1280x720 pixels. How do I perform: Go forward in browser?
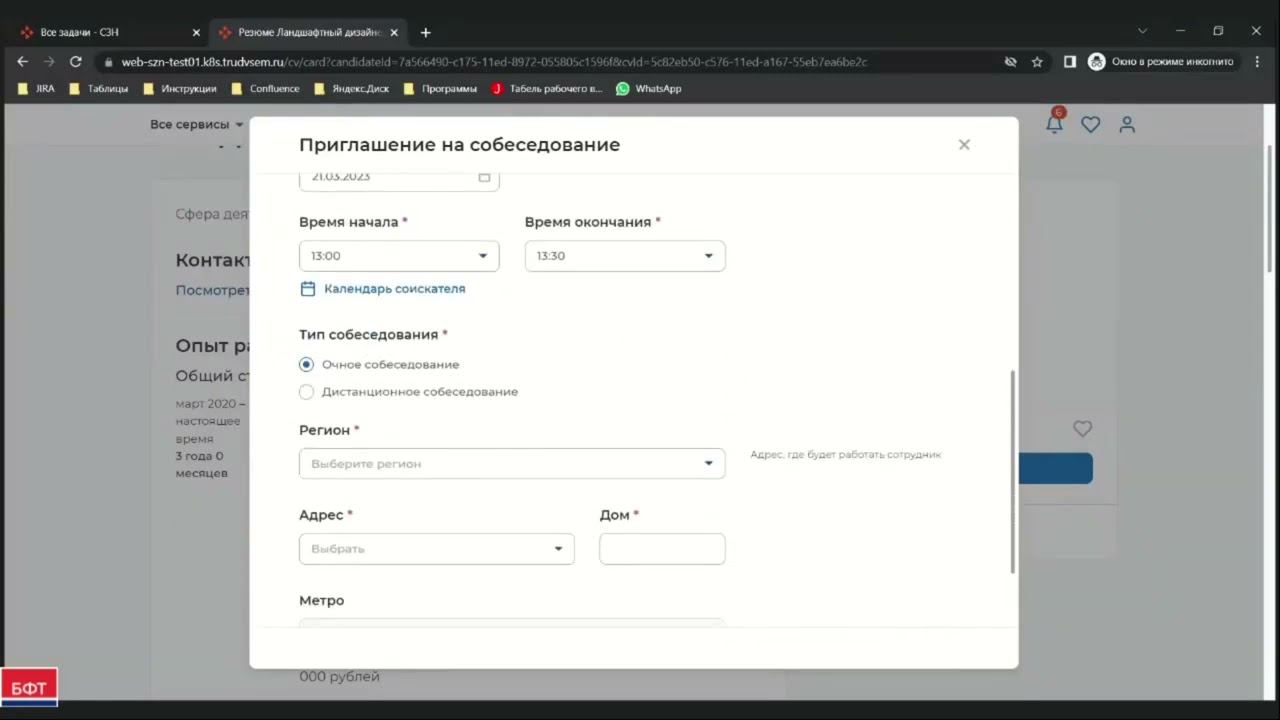[49, 62]
